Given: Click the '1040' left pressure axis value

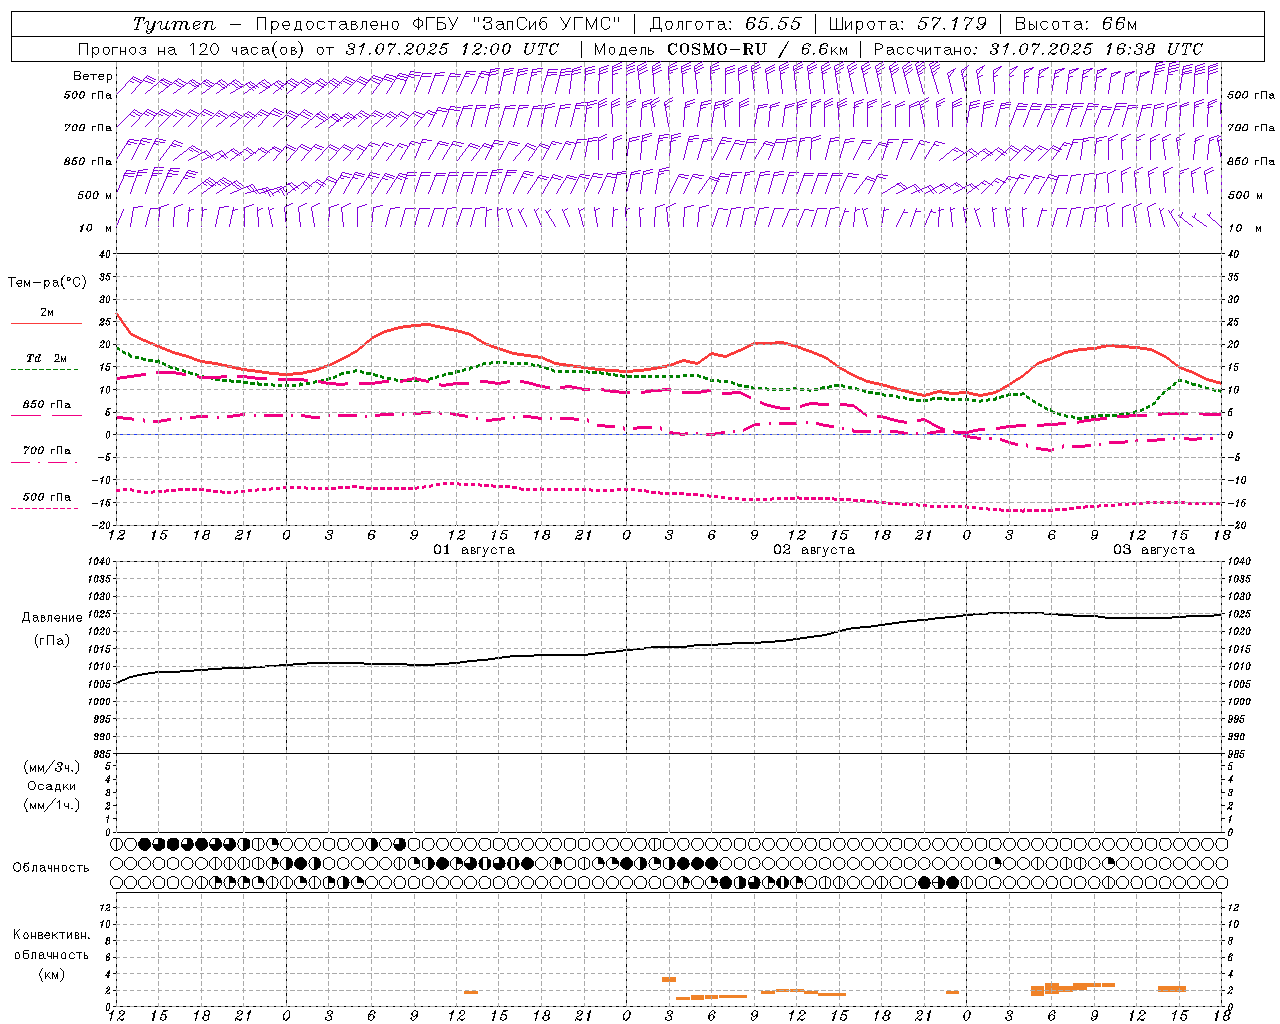Looking at the screenshot, I should point(101,562).
